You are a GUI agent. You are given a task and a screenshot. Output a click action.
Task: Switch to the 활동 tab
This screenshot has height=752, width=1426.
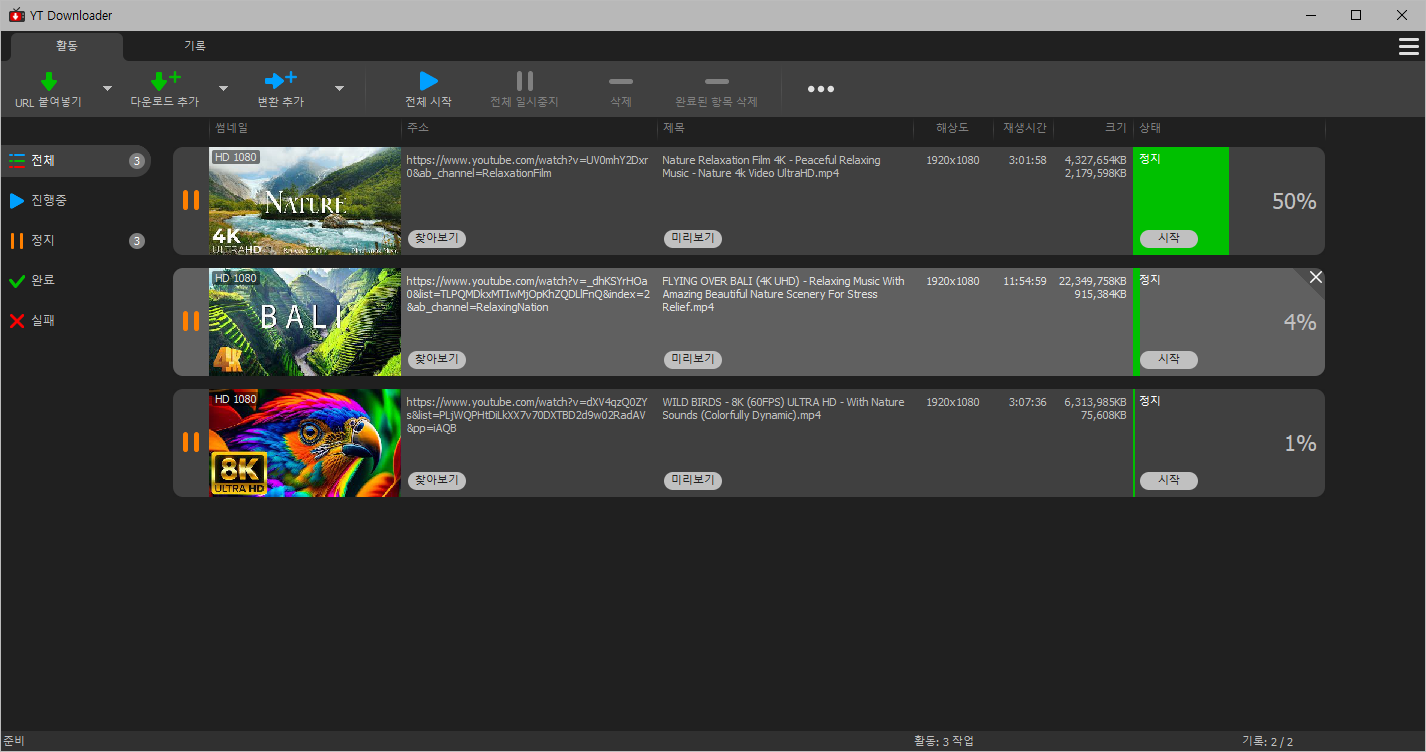pos(66,46)
